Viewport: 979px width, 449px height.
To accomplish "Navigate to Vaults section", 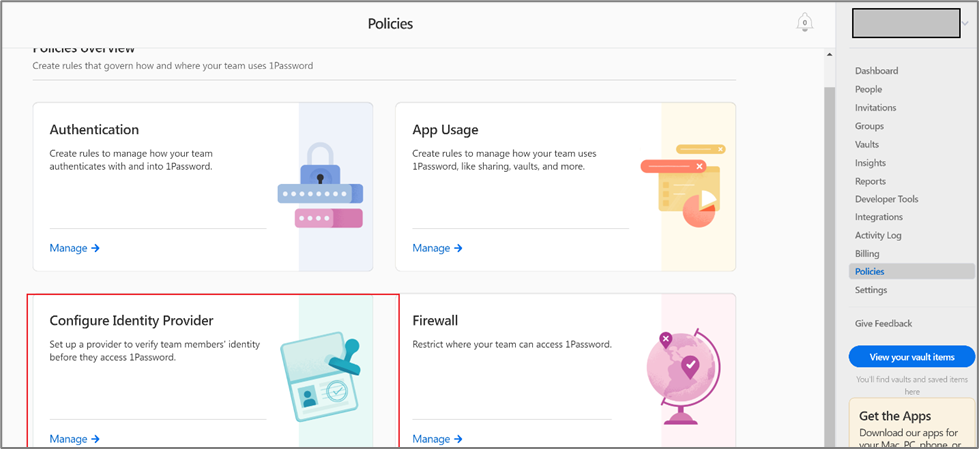I will click(867, 144).
